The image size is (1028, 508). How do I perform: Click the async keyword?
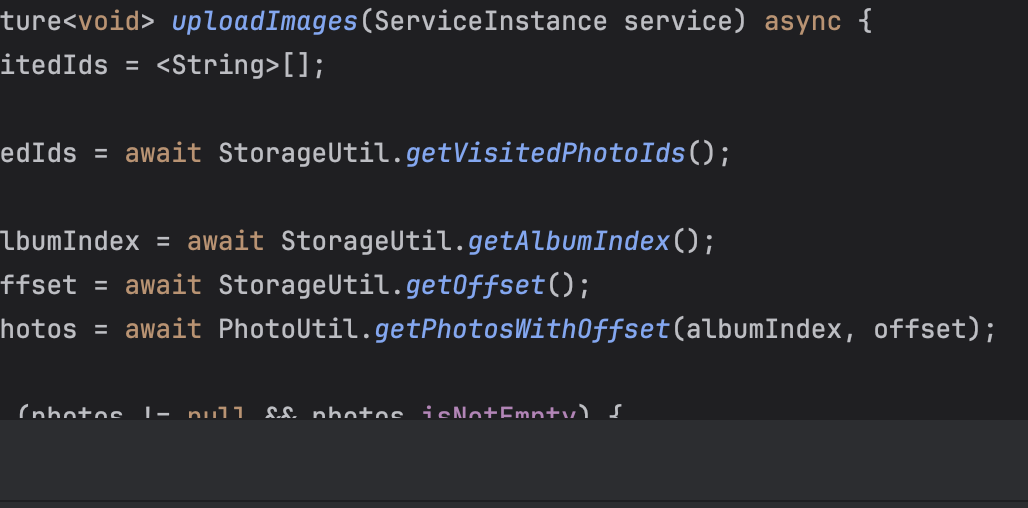coord(803,21)
